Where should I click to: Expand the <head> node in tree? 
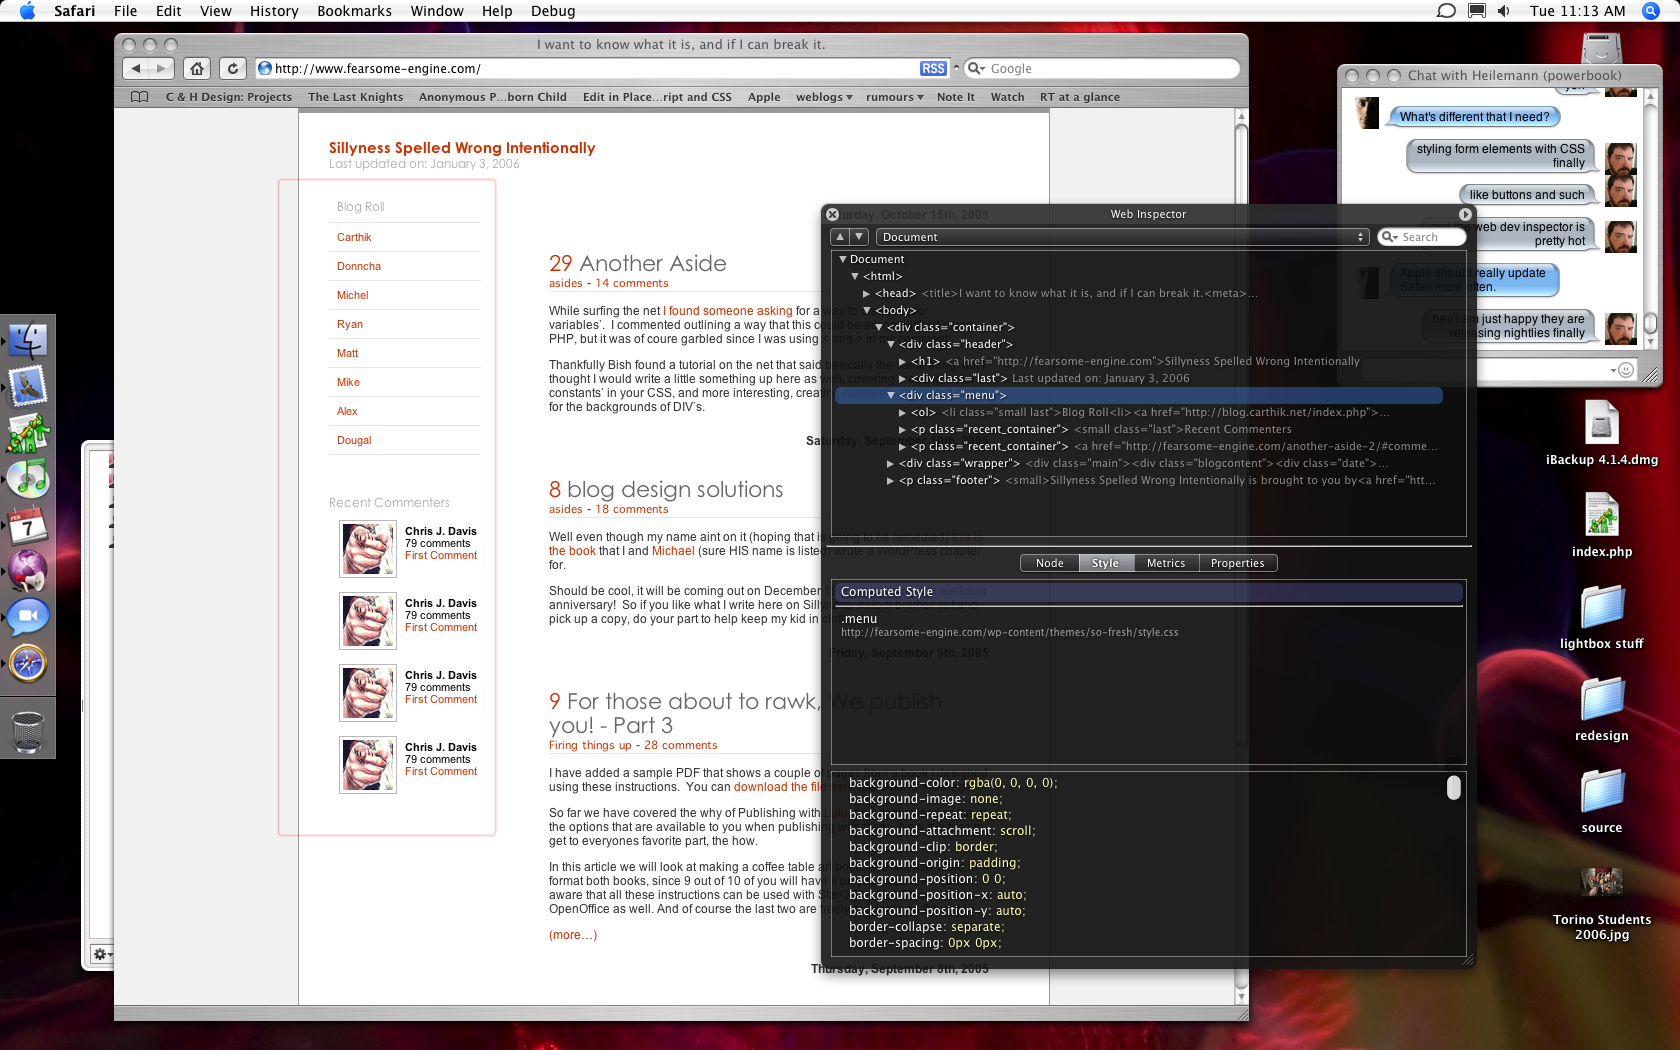point(867,293)
